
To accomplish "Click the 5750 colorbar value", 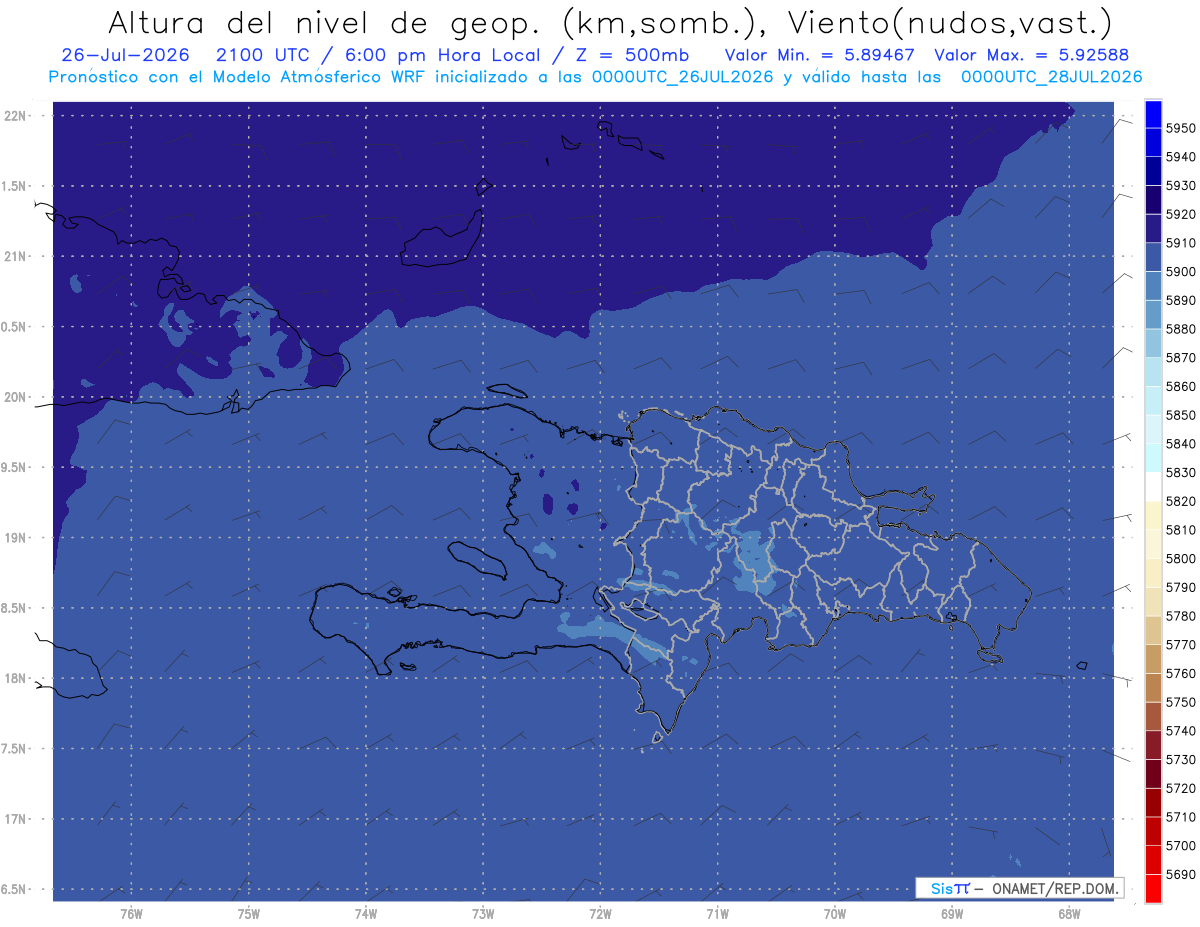I will (x=1181, y=702).
